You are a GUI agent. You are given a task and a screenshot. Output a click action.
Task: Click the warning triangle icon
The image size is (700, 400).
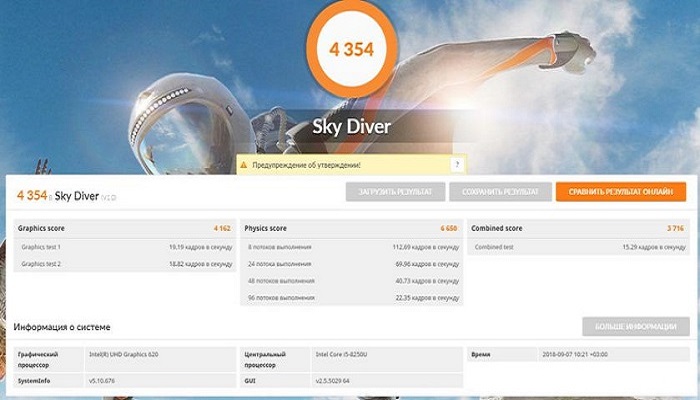click(x=243, y=165)
